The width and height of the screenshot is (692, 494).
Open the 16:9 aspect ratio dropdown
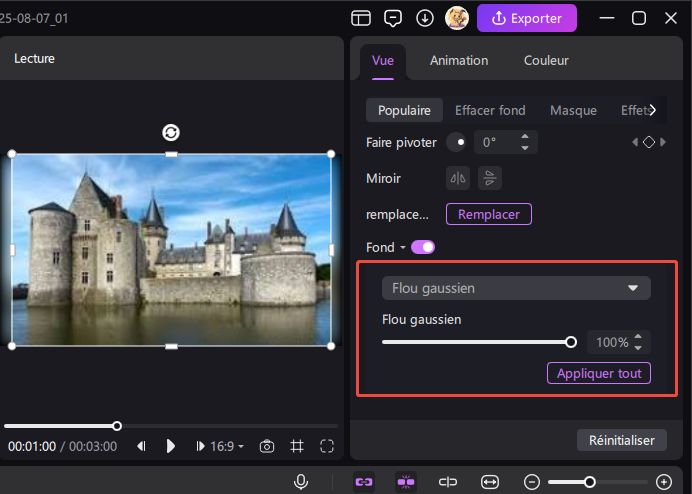pyautogui.click(x=227, y=446)
